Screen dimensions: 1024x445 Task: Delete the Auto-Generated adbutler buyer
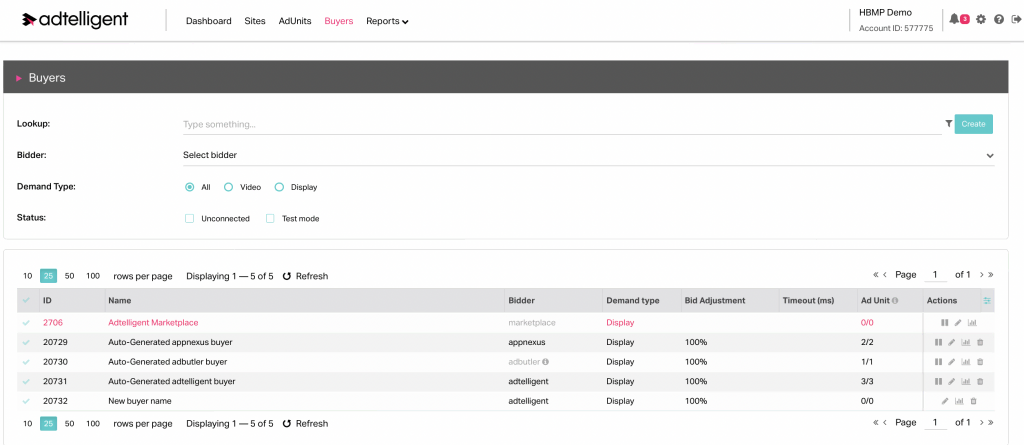tap(980, 362)
